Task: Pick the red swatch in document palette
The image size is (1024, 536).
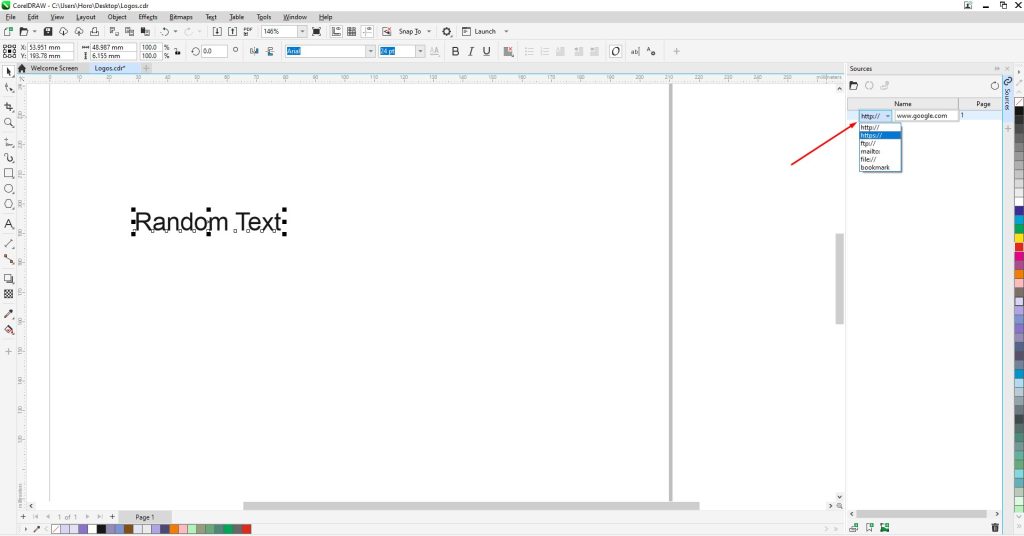Action: (x=246, y=529)
